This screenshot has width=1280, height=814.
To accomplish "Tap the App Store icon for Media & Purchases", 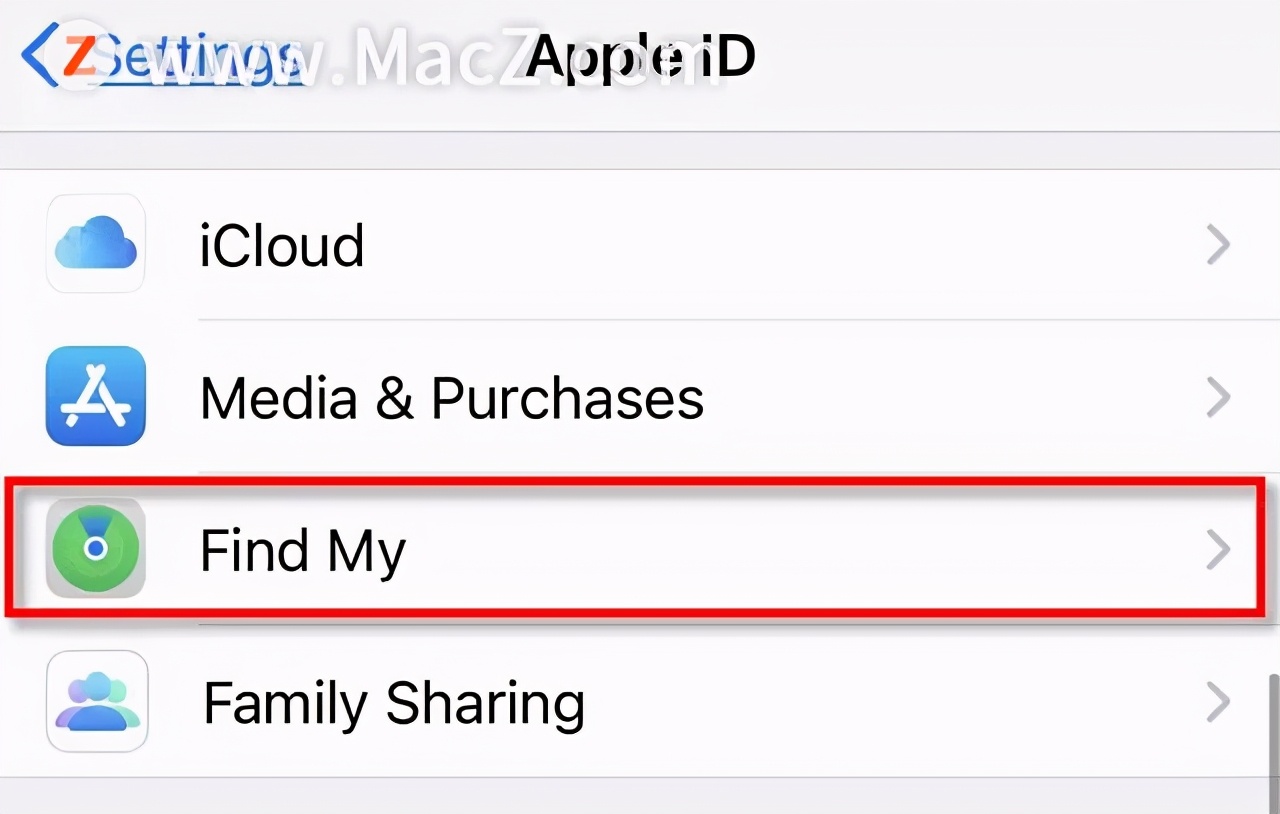I will [x=96, y=396].
